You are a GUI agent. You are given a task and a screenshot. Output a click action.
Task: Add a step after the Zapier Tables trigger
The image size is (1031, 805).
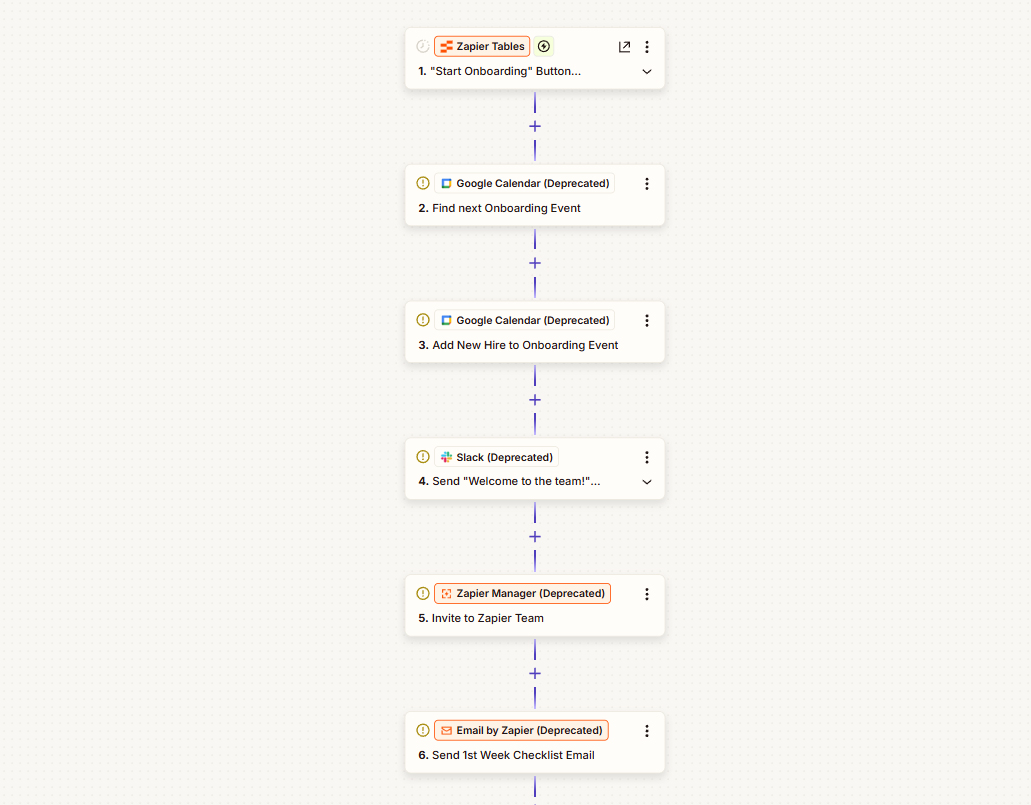pyautogui.click(x=535, y=126)
